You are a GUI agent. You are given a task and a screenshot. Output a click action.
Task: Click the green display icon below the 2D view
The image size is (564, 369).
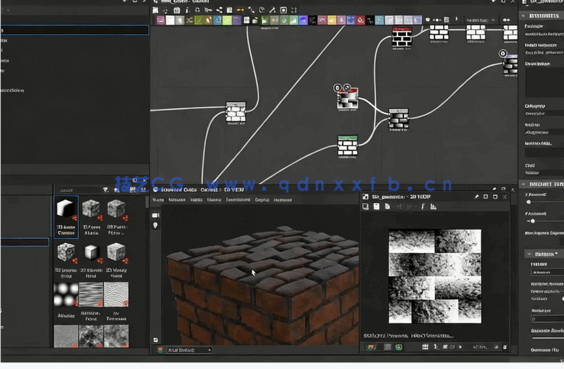tap(399, 347)
